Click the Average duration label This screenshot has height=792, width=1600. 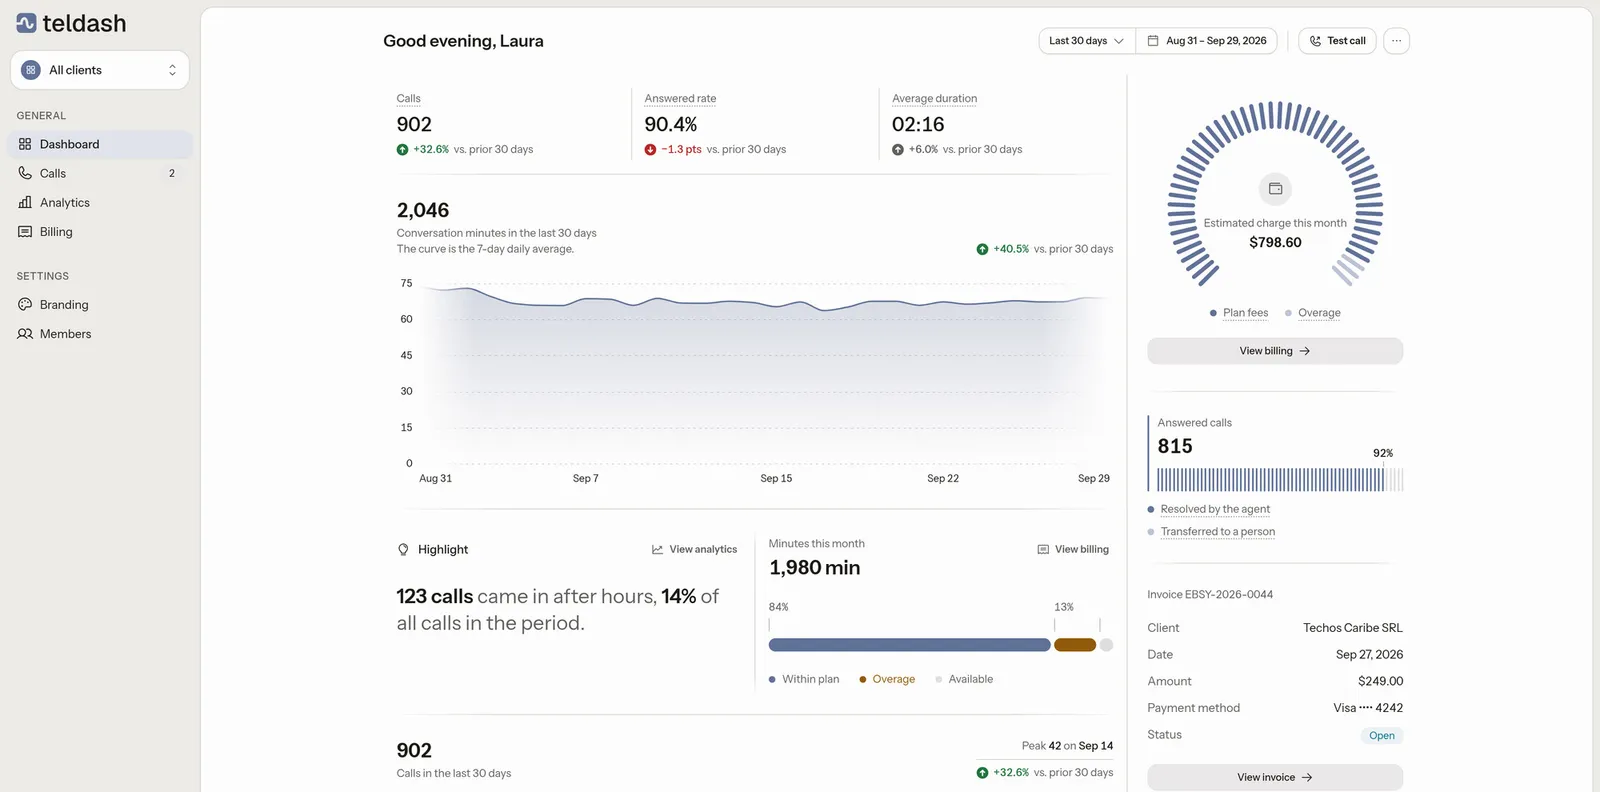[x=934, y=98]
